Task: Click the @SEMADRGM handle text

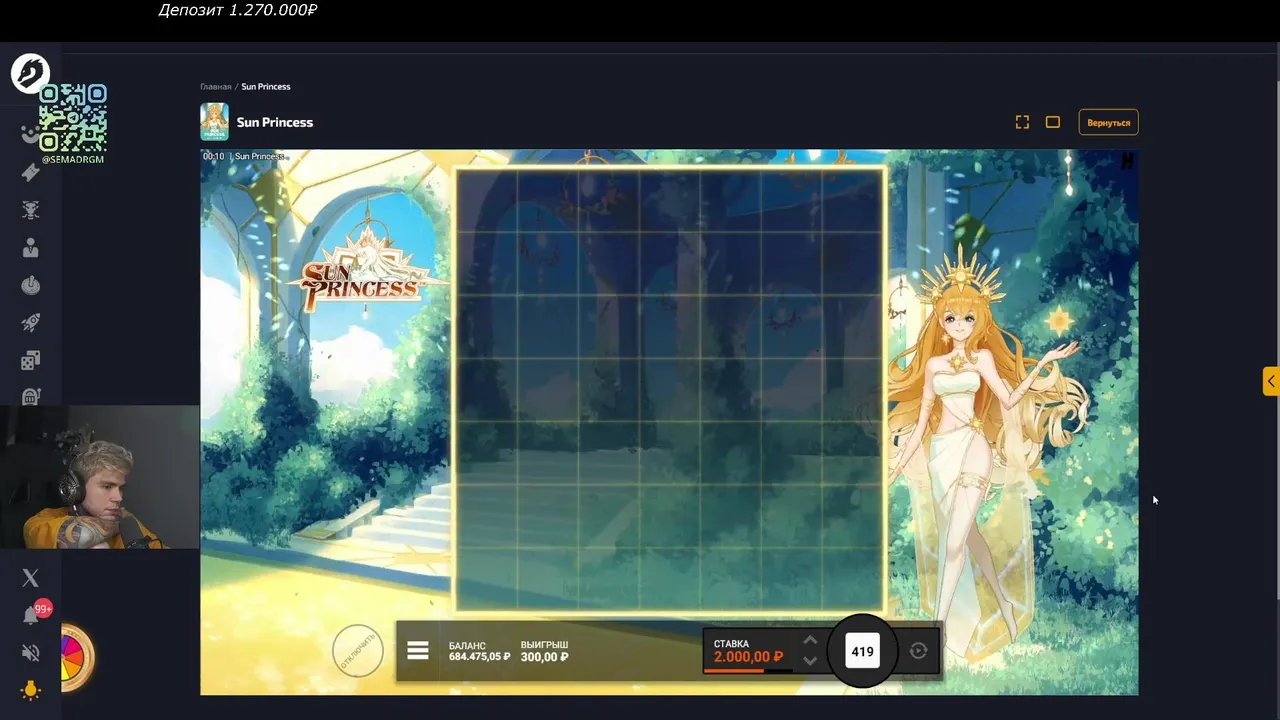Action: tap(73, 159)
